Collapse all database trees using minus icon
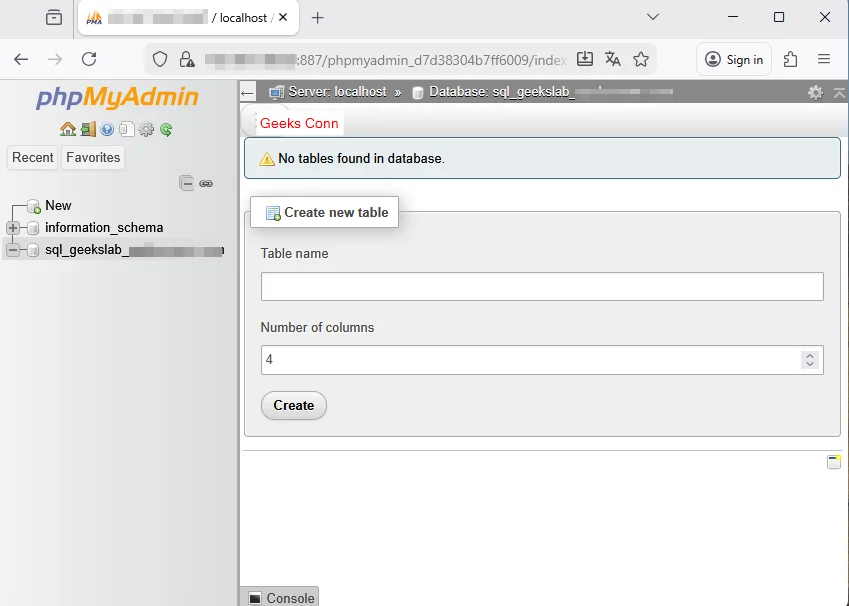Image resolution: width=849 pixels, height=606 pixels. 187,183
